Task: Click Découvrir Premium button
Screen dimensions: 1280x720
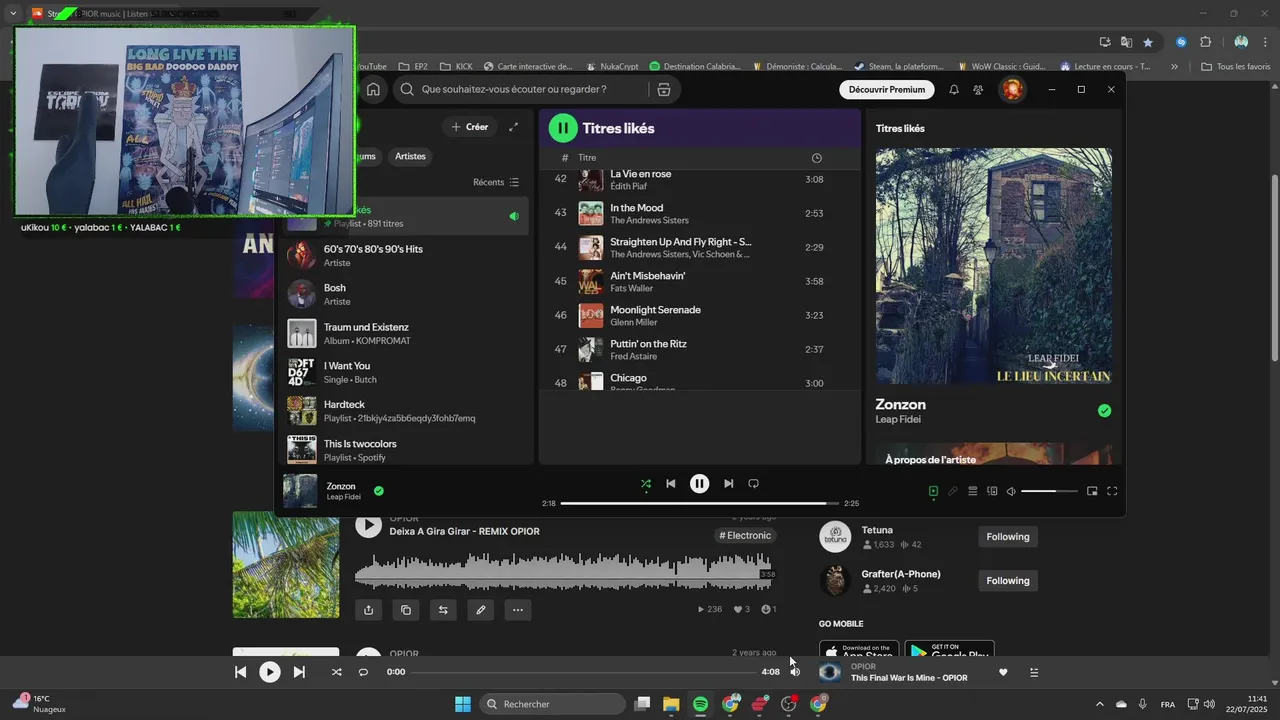Action: (886, 89)
